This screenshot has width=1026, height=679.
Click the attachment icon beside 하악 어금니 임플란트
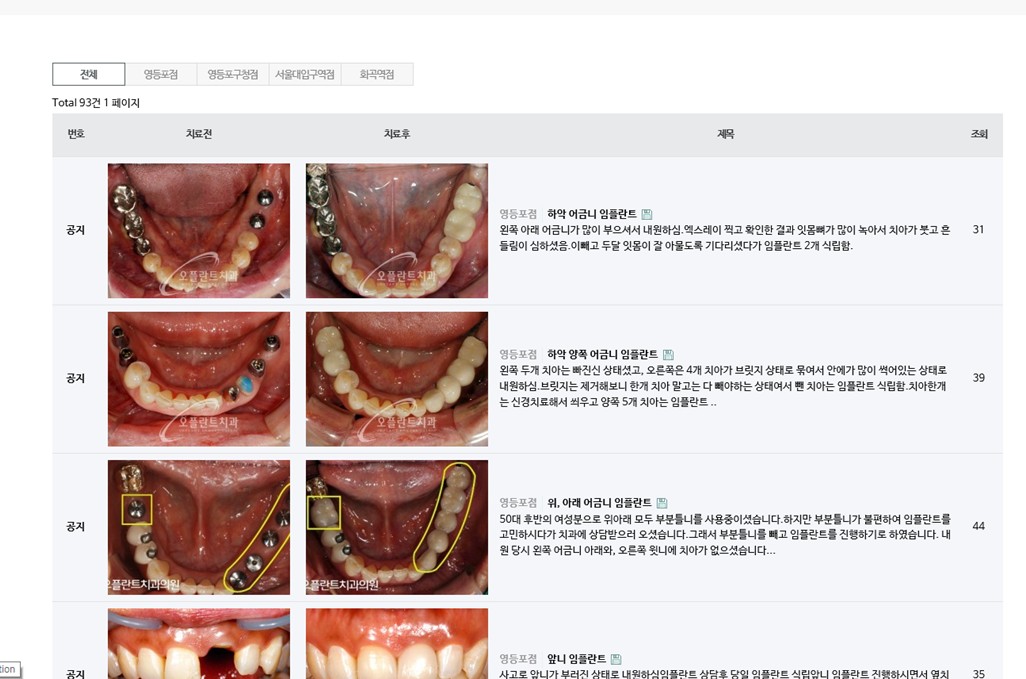click(x=647, y=214)
